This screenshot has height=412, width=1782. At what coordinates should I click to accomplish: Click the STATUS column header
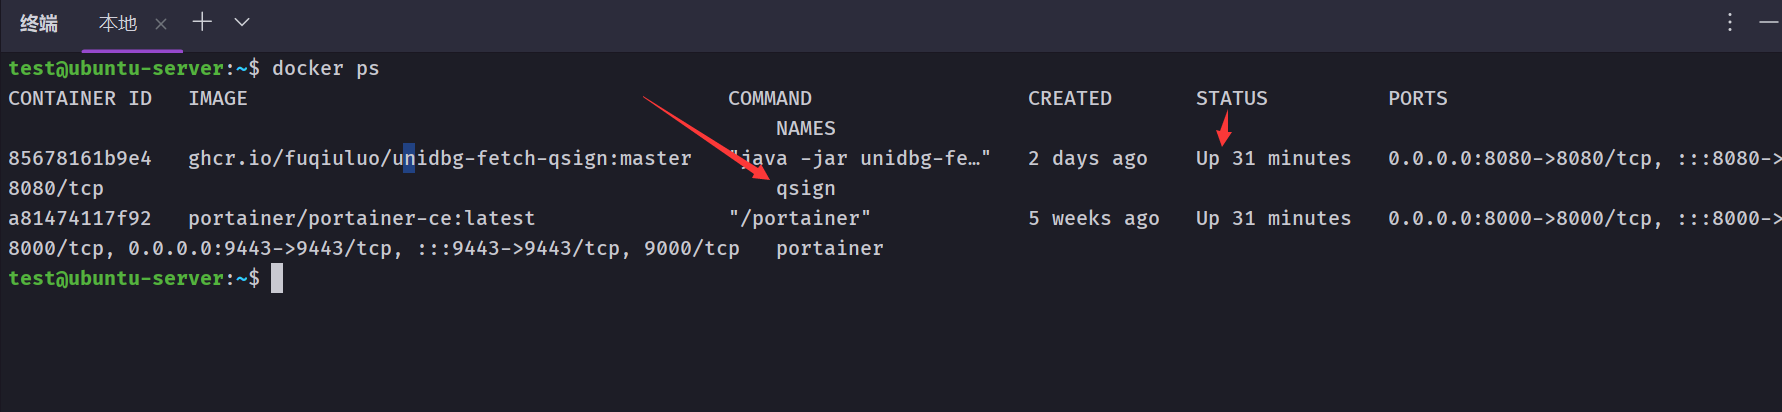coord(1231,98)
